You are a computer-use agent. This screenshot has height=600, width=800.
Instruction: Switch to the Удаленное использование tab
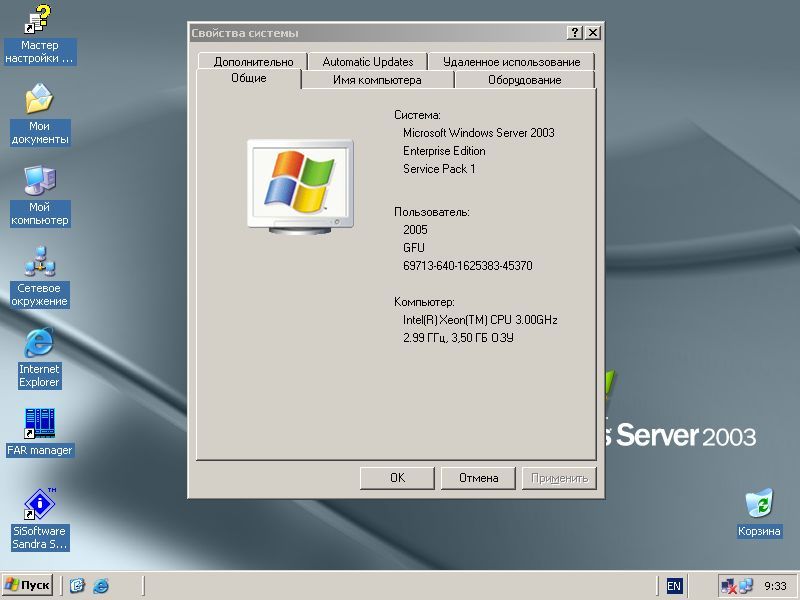pos(511,62)
